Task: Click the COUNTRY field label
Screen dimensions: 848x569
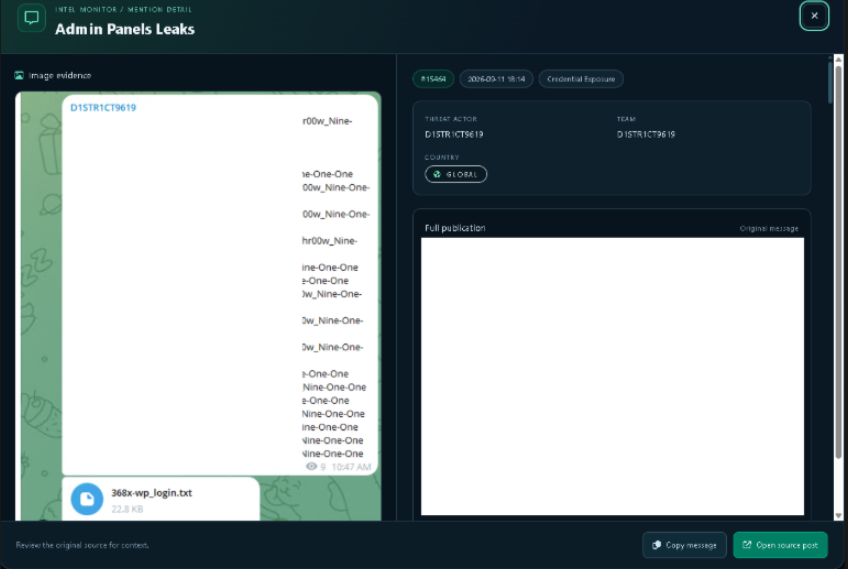Action: 442,157
